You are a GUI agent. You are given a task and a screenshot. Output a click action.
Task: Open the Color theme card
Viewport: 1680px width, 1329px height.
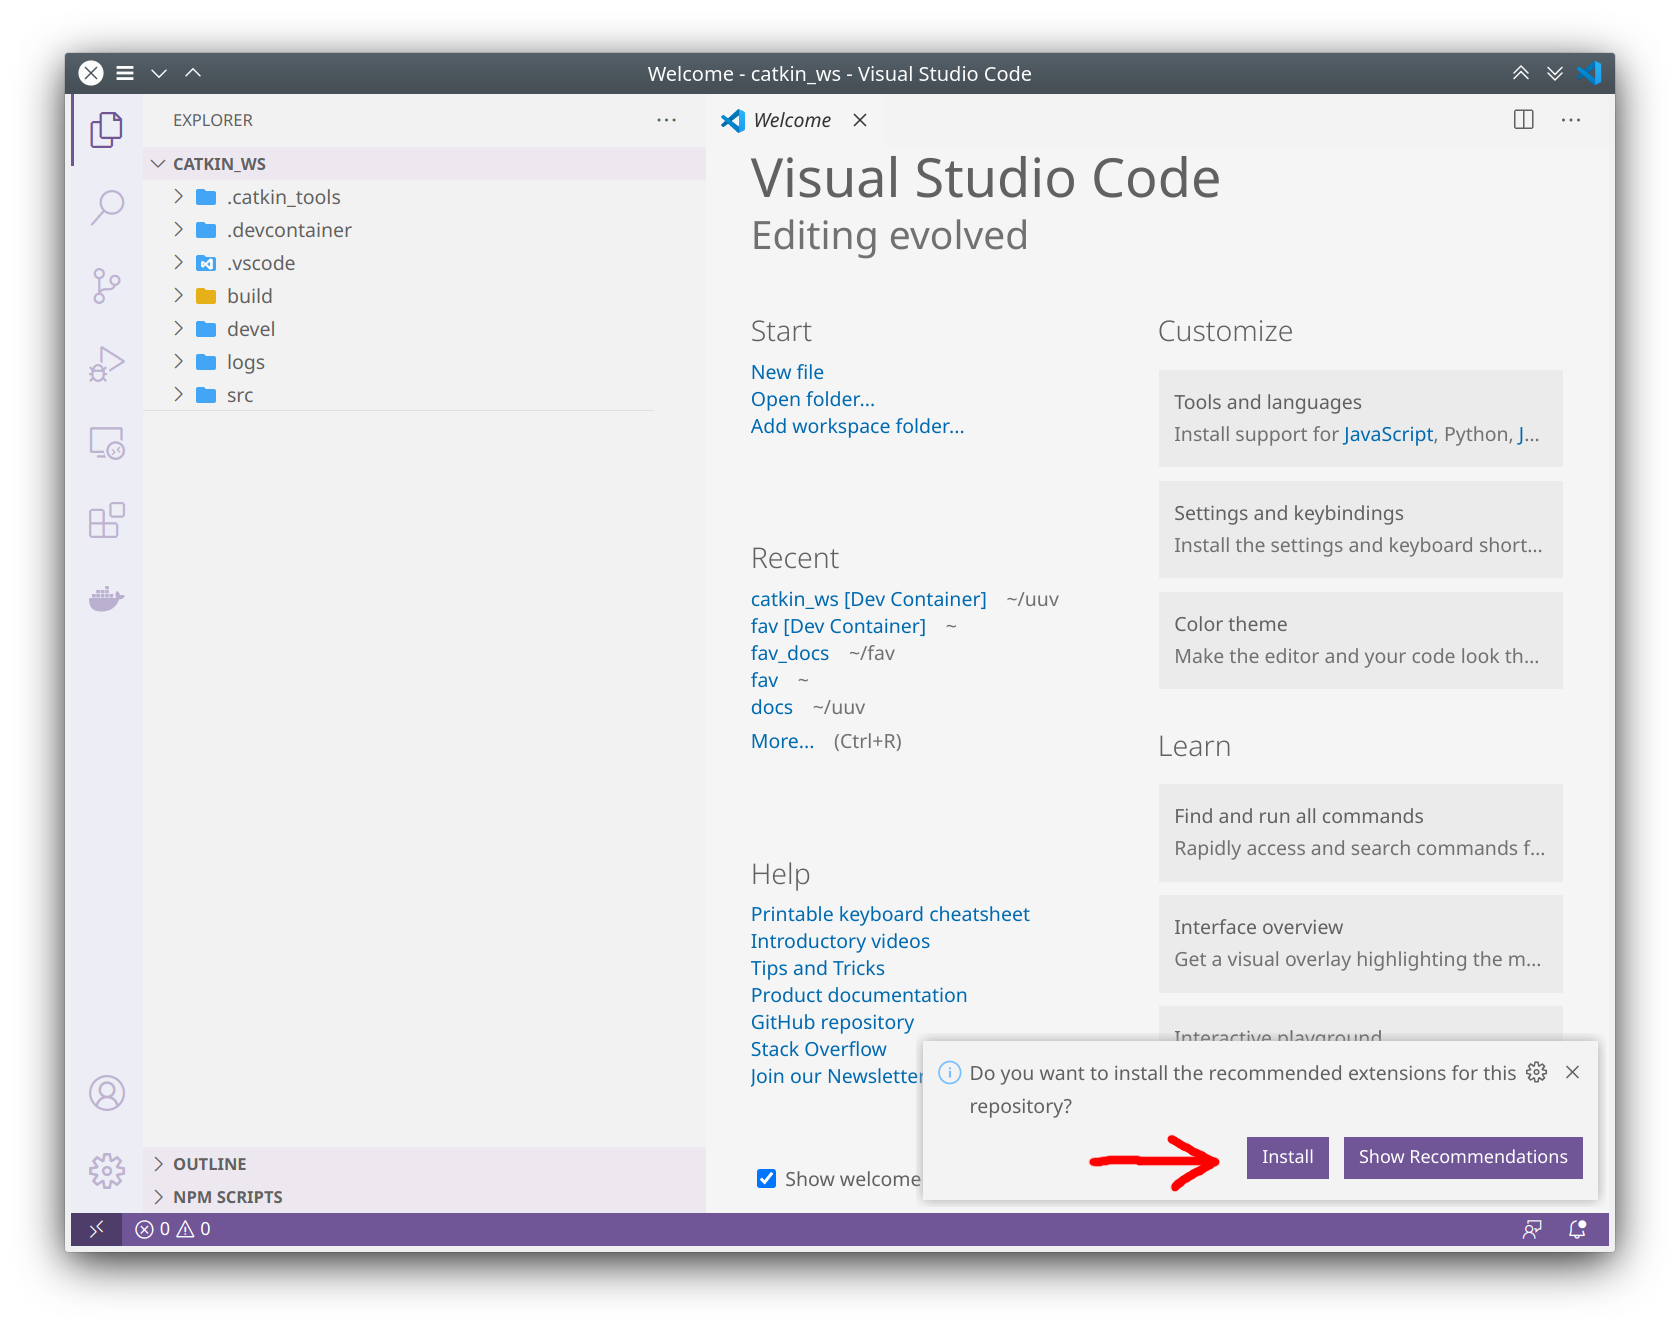[x=1360, y=640]
